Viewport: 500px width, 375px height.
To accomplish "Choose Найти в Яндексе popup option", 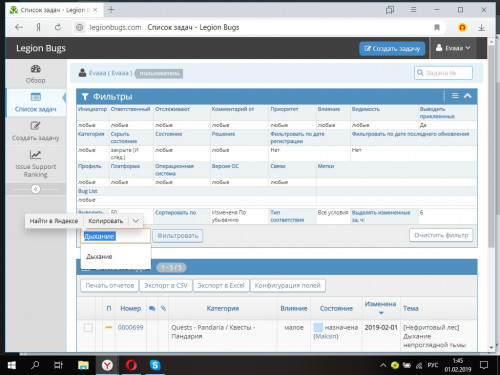I will (x=54, y=221).
